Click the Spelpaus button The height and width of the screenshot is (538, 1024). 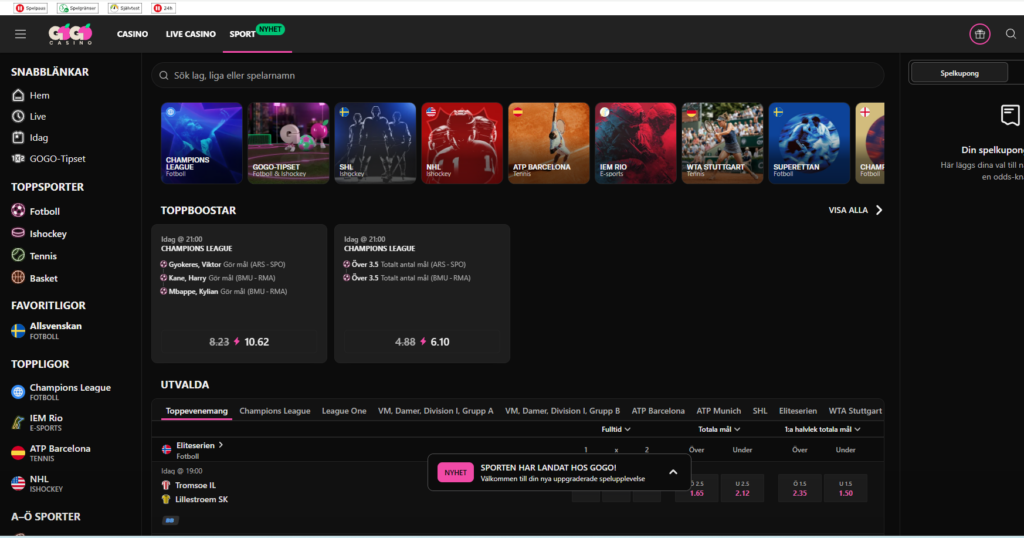point(31,8)
